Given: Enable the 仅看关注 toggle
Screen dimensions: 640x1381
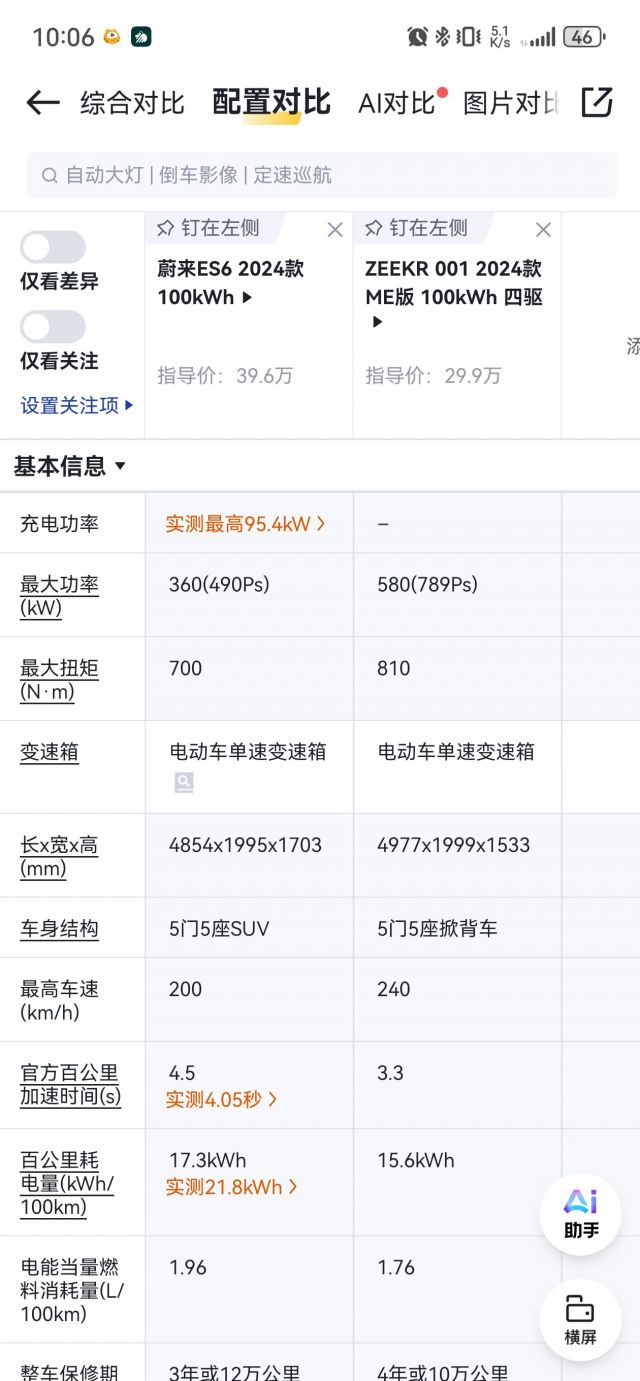Looking at the screenshot, I should (52, 326).
